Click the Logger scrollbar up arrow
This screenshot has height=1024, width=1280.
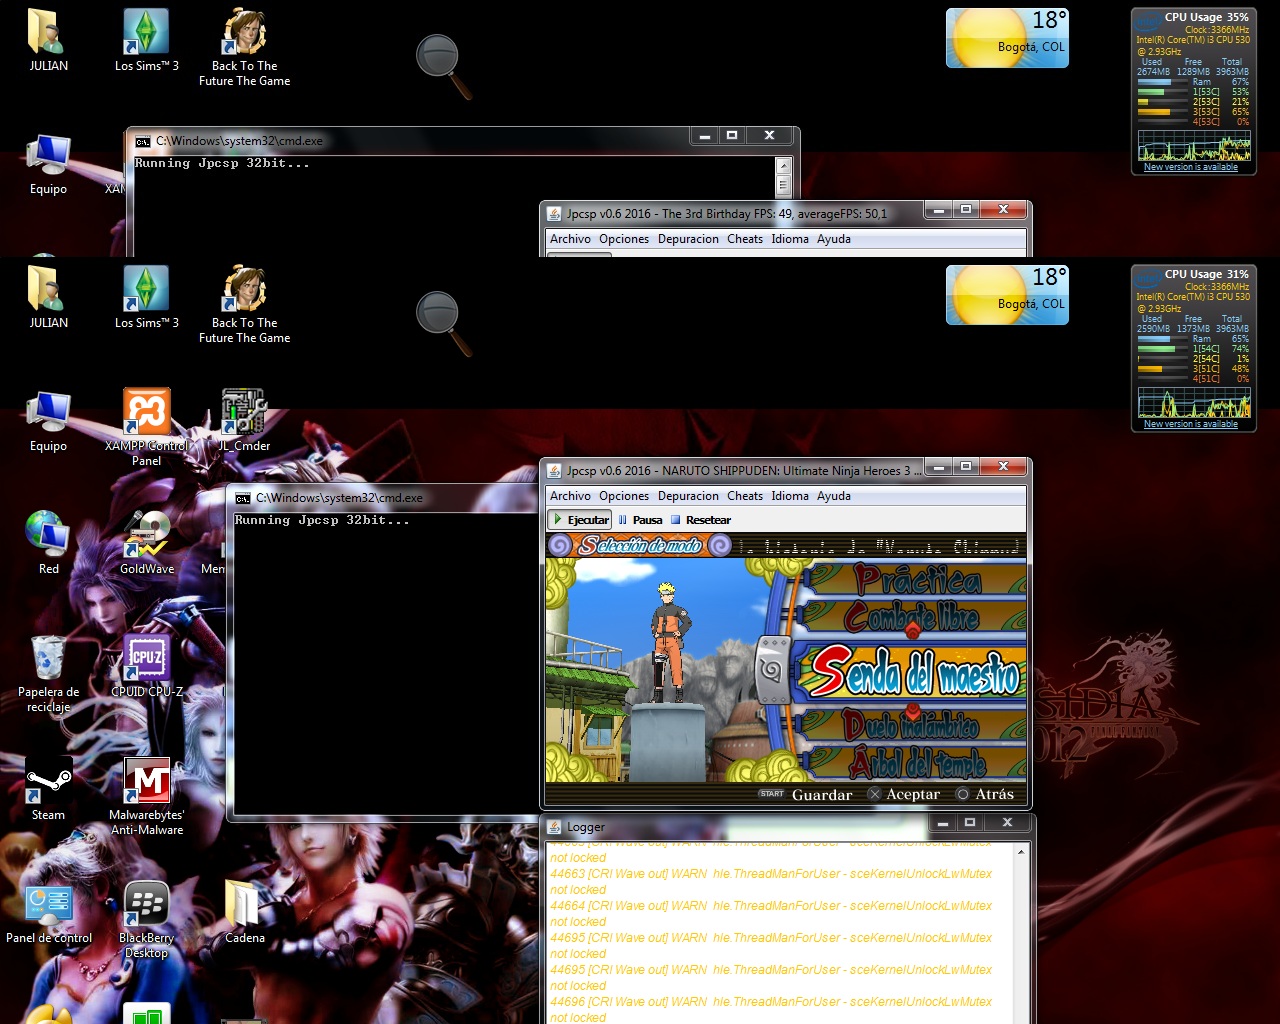pos(1021,852)
